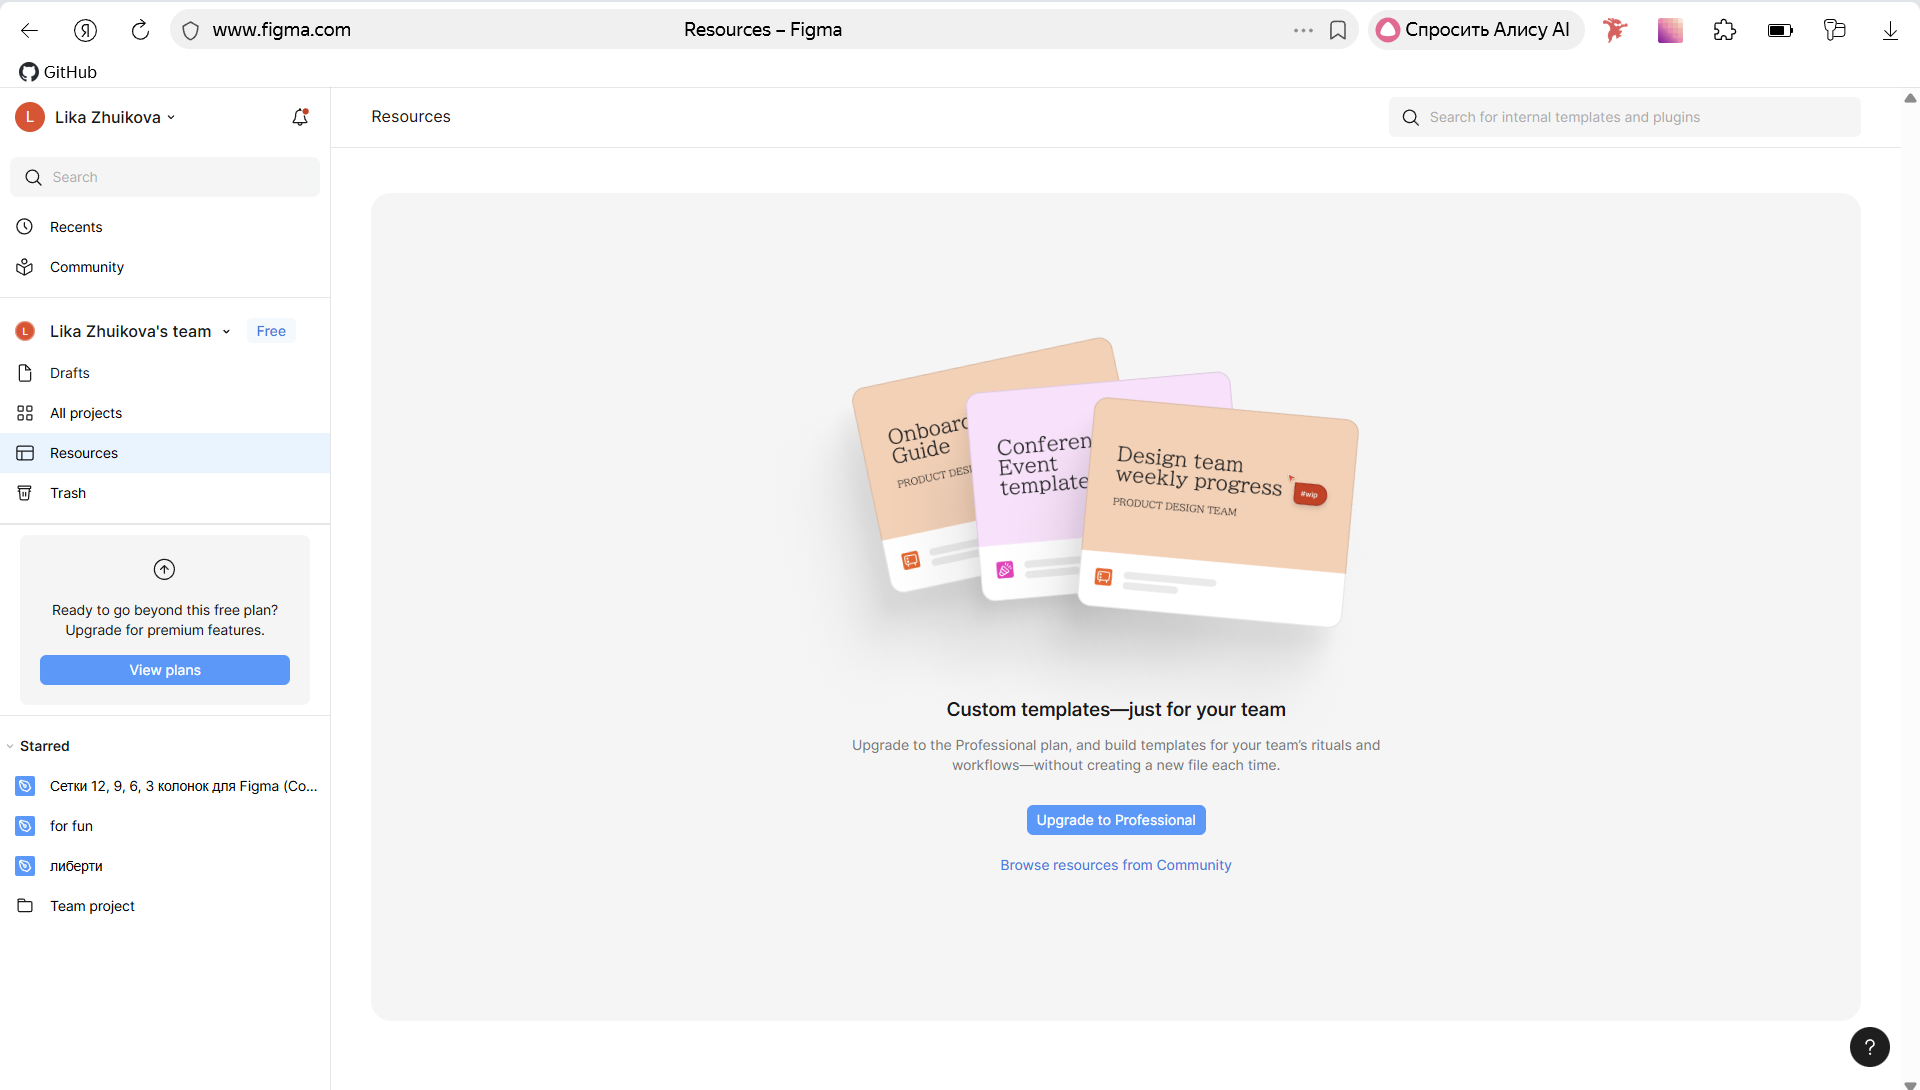
Task: Click the View plans button
Action: pos(165,670)
